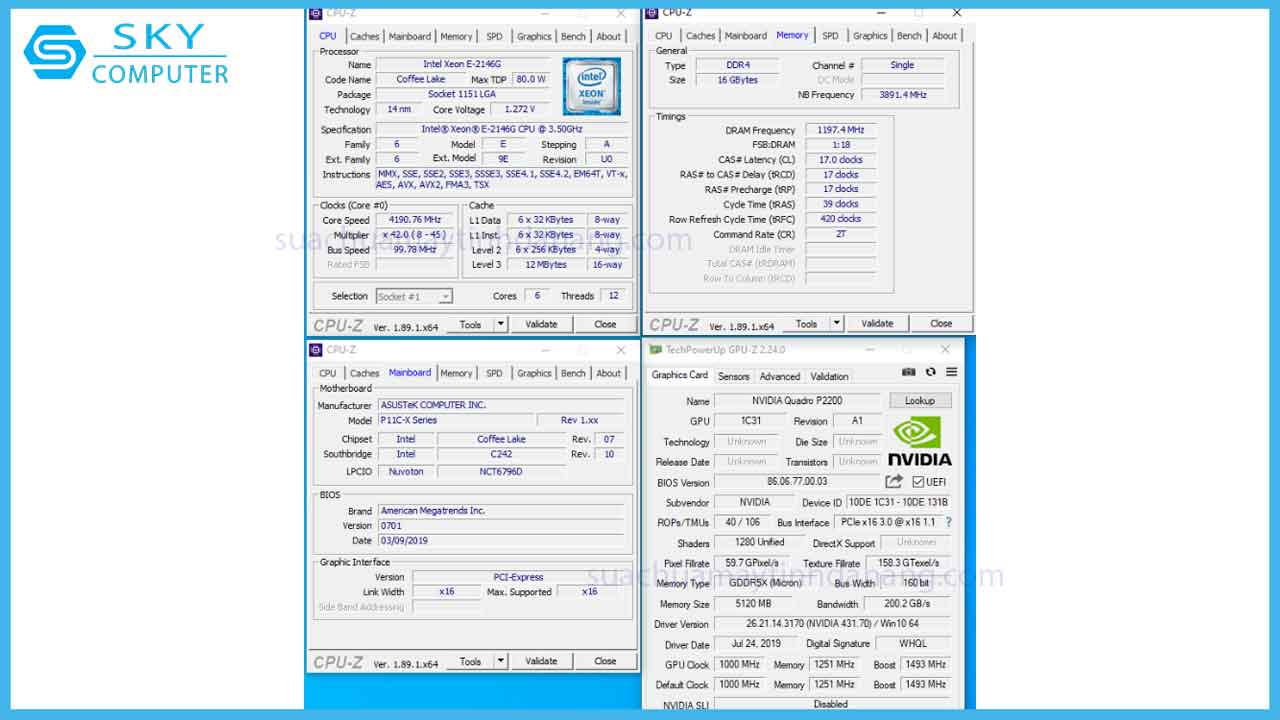1280x720 pixels.
Task: Open the SPD tab in CPU-Z
Action: point(494,35)
